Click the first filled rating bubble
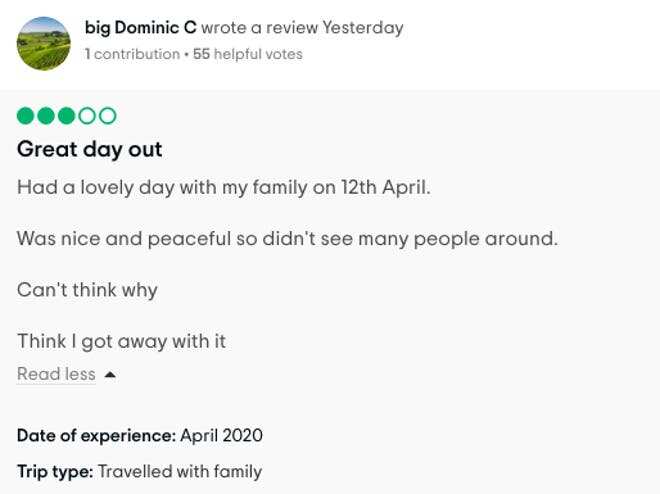Viewport: 660px width, 494px height. coord(26,117)
